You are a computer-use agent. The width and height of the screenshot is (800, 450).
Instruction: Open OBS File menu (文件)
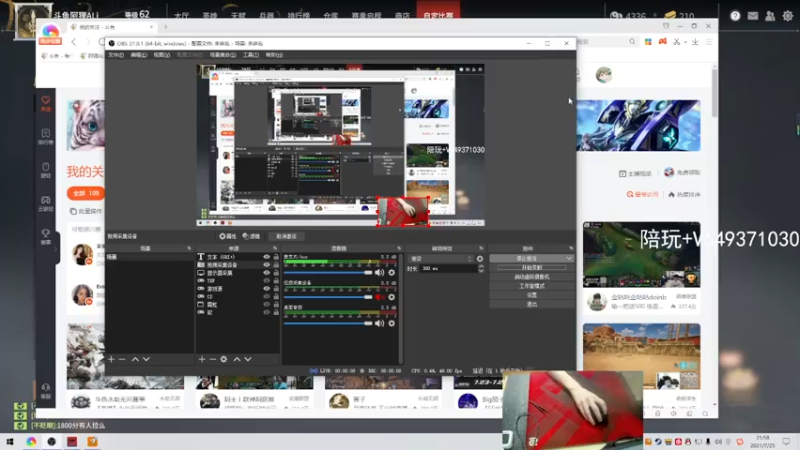click(116, 55)
